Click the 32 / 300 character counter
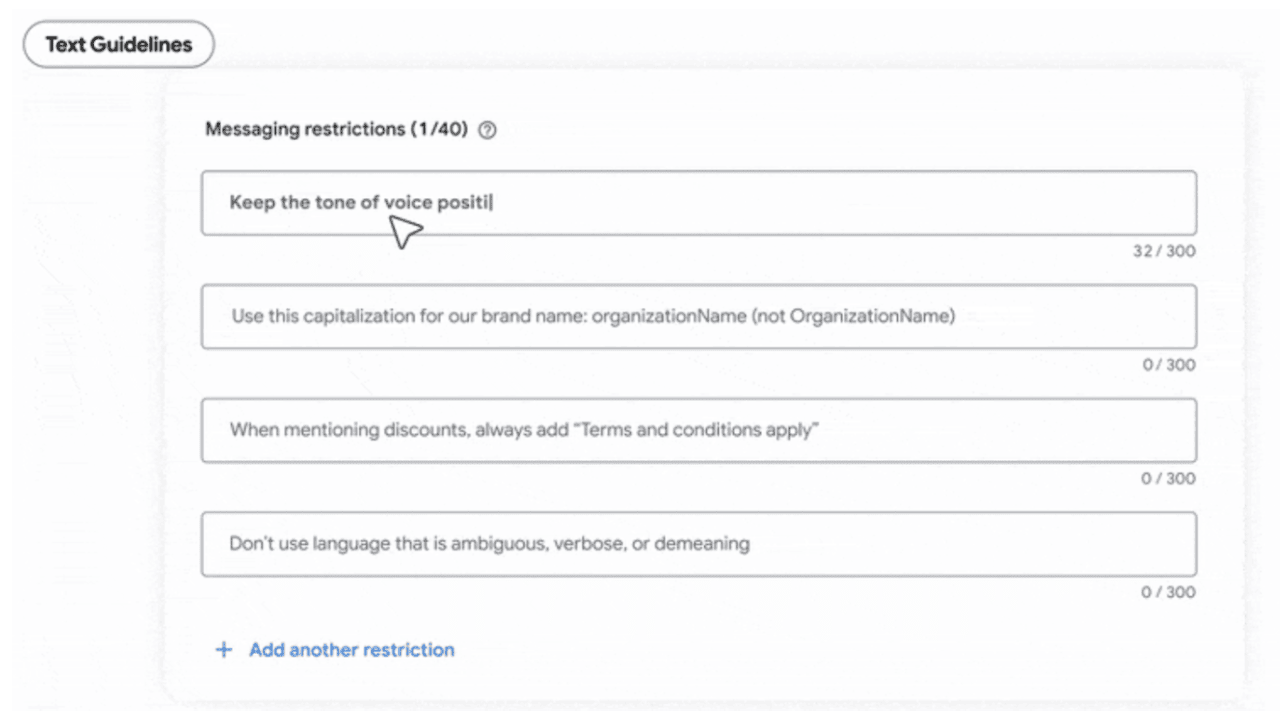1280x720 pixels. (x=1163, y=251)
